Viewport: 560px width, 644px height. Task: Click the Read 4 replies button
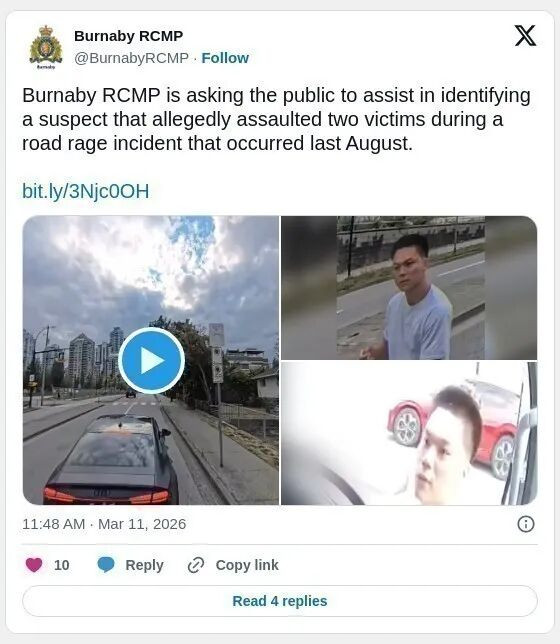click(x=280, y=601)
